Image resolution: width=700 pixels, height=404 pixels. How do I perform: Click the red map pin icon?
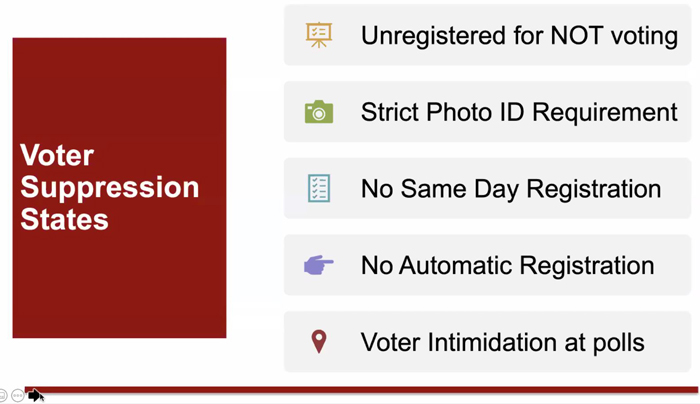tap(319, 342)
